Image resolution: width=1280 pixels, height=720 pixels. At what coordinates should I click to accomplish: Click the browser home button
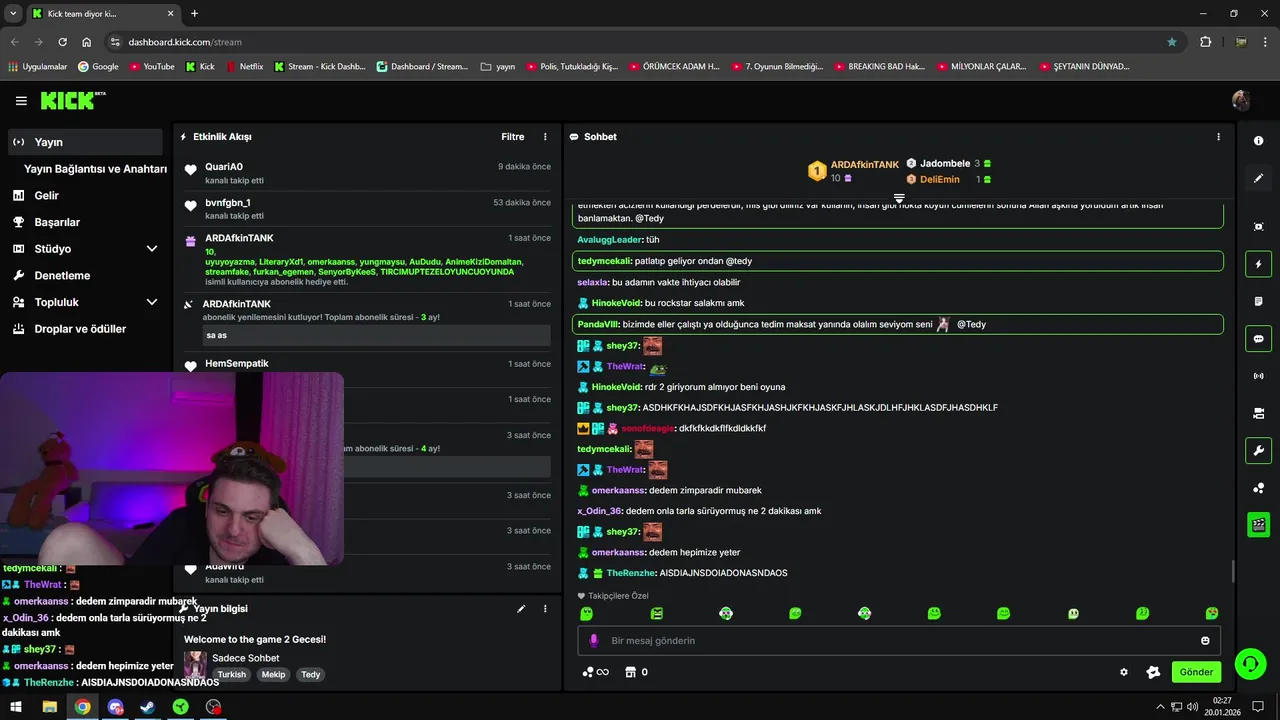tap(86, 42)
